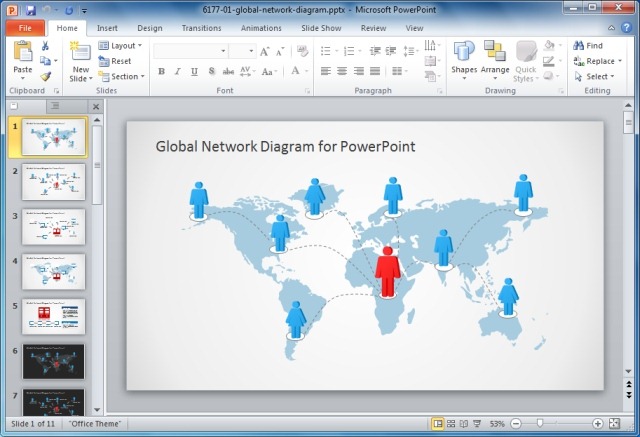640x437 pixels.
Task: Select the Format Painter brush
Action: 45,76
